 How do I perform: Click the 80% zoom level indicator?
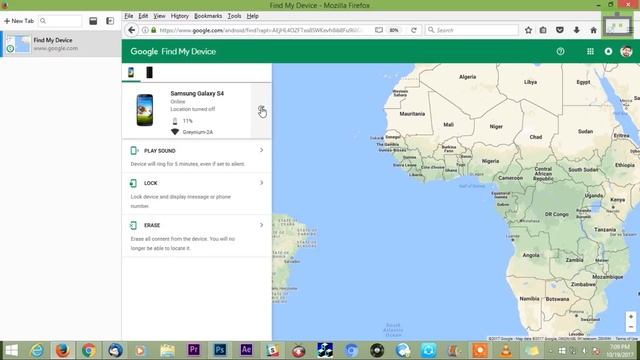pos(394,30)
